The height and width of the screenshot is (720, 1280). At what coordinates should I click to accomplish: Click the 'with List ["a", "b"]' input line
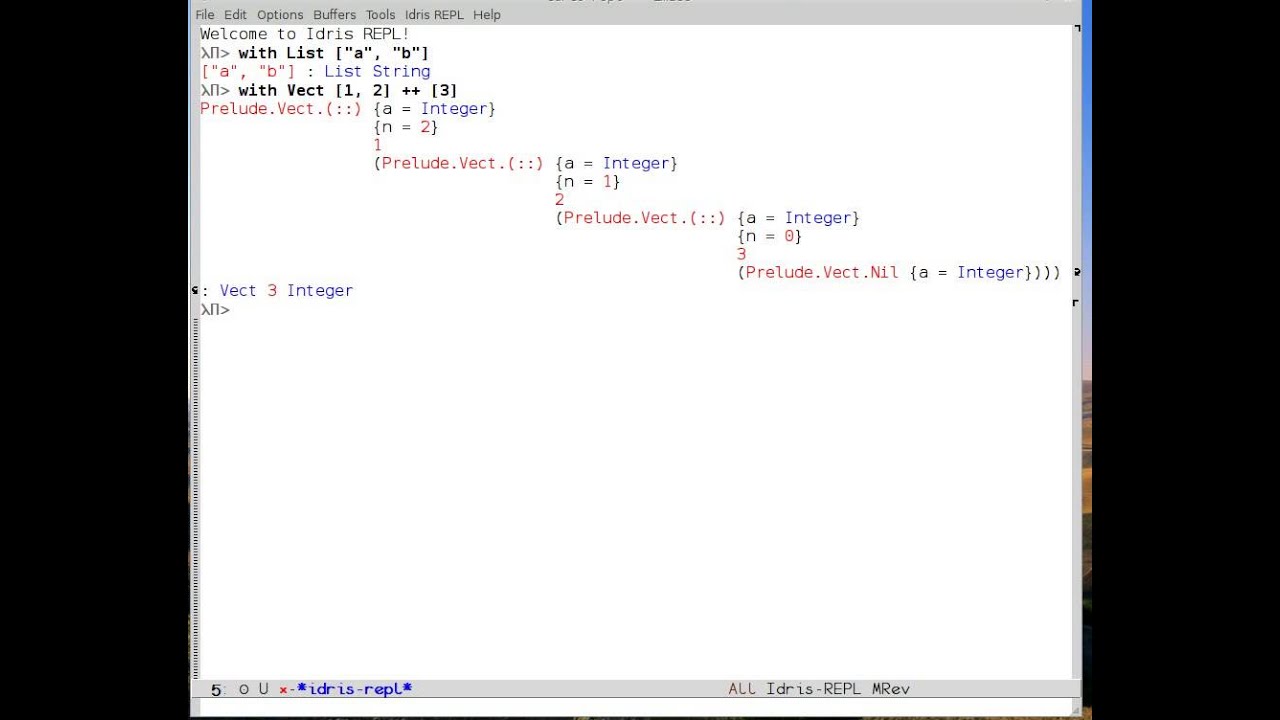(x=333, y=53)
